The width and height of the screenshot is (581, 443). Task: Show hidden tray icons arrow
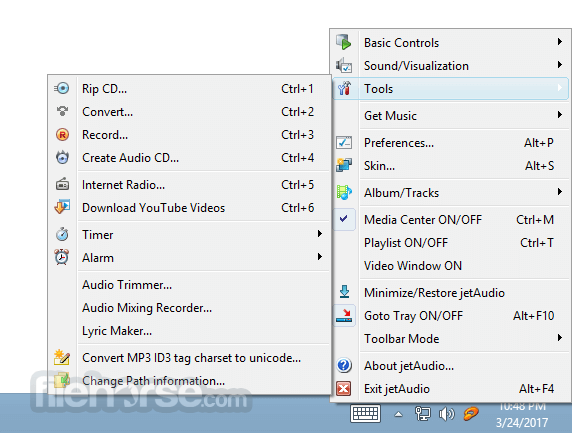398,414
